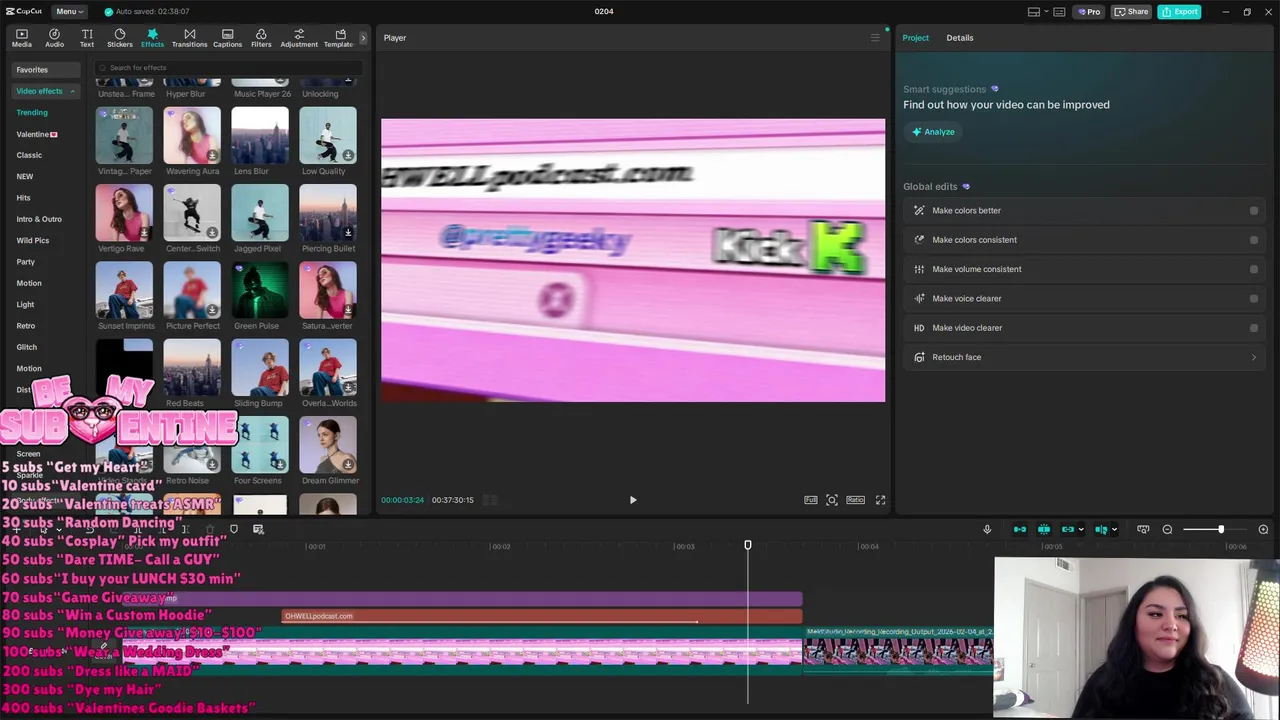Choose the Jagged Pixel effect thumbnail
This screenshot has width=1280, height=720.
click(260, 212)
